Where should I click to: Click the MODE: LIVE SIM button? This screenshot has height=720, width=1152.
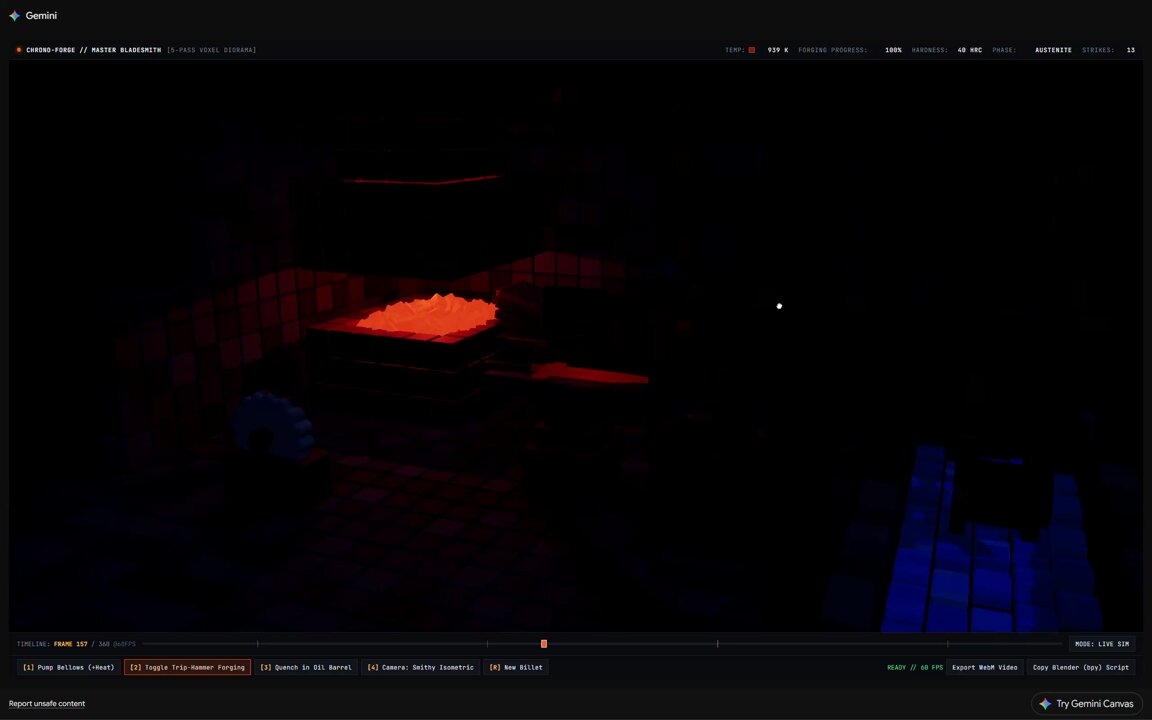point(1101,644)
